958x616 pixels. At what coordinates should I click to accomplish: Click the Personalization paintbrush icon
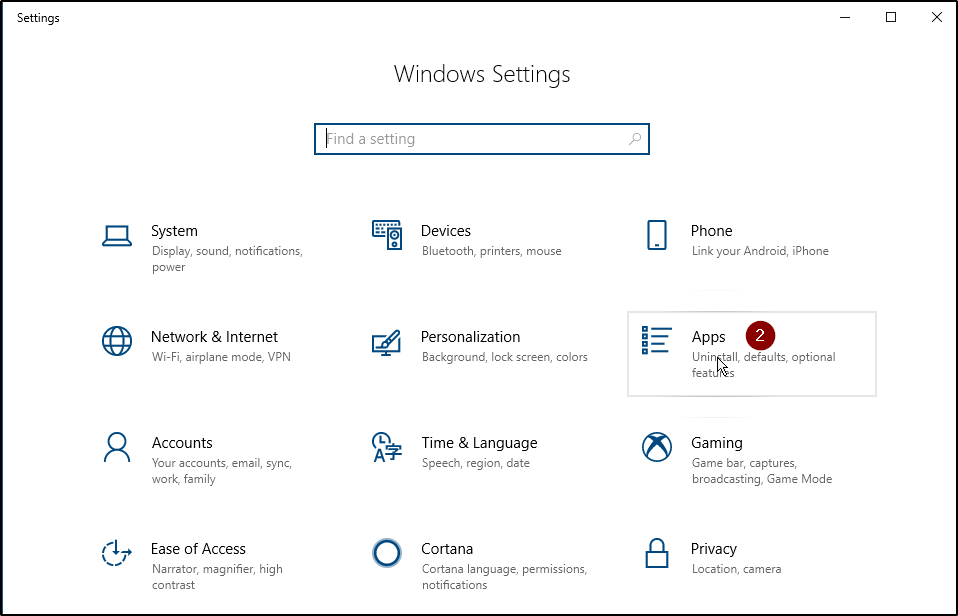click(x=387, y=342)
